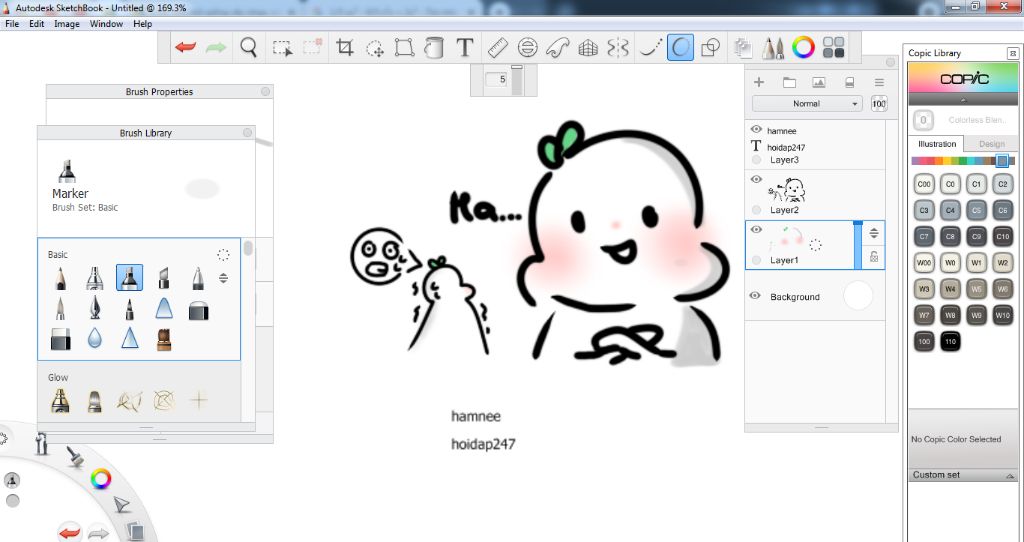Collapse the Copic header arrow

point(963,101)
